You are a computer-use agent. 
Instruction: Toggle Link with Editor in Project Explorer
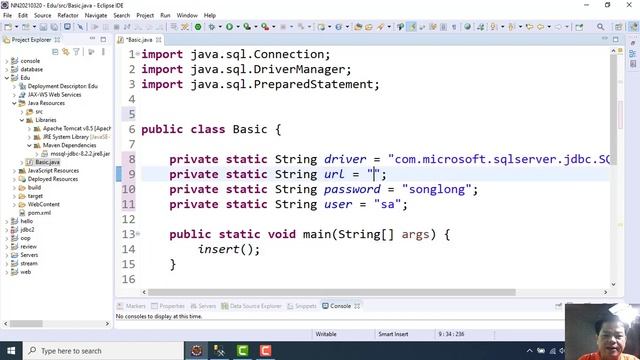point(65,52)
